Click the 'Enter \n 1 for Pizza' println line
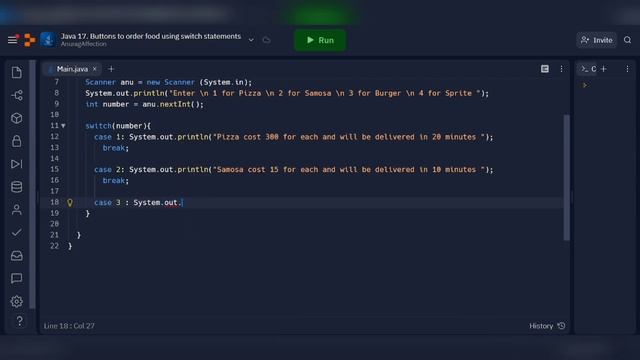This screenshot has width=640, height=360. pyautogui.click(x=287, y=93)
